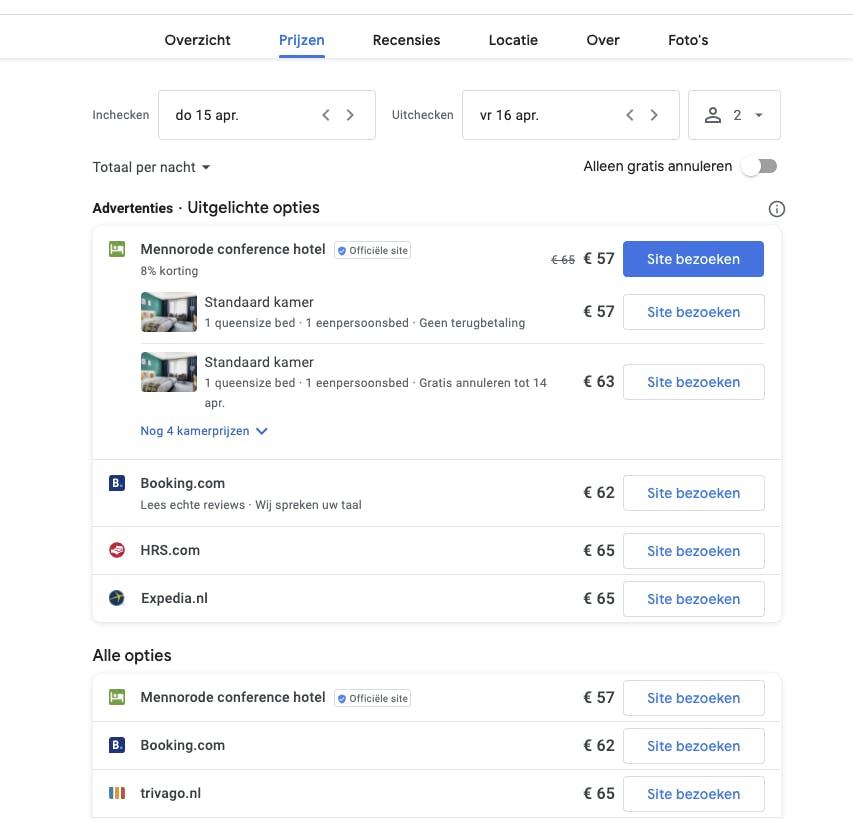Viewport: 853px width, 819px height.
Task: Open the info icon beside Uitgelichte opties
Action: [x=776, y=209]
